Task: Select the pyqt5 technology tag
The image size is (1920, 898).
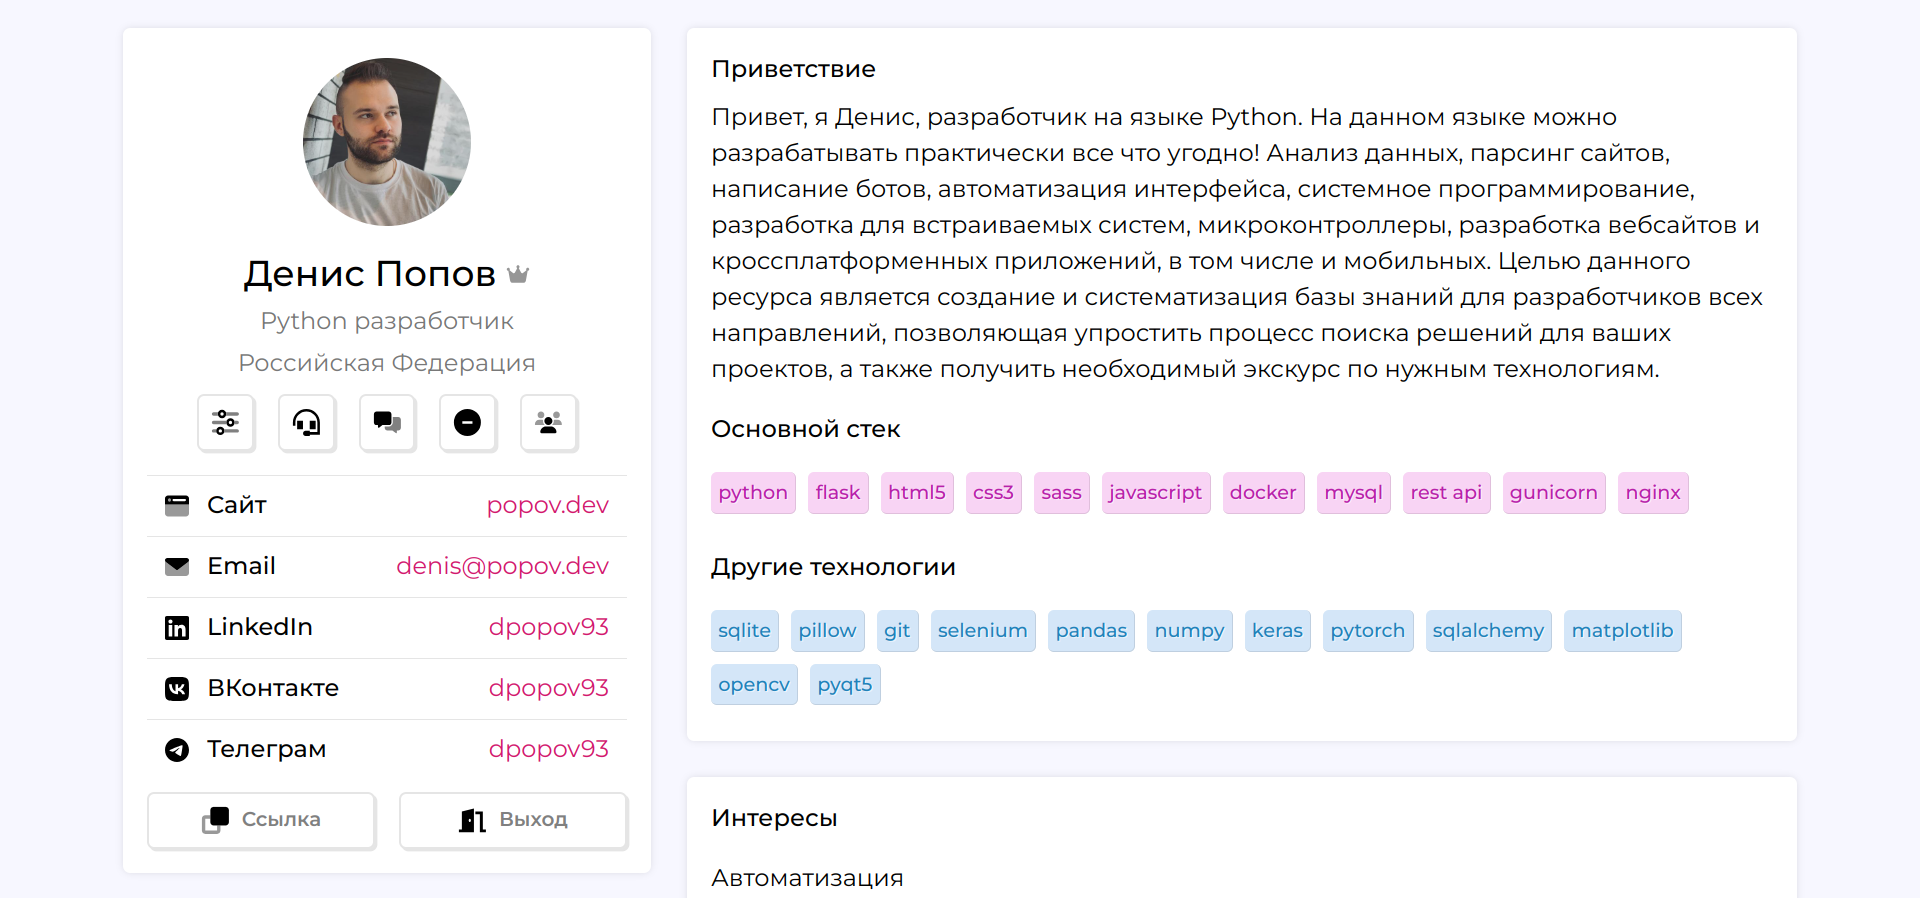Action: [x=846, y=685]
